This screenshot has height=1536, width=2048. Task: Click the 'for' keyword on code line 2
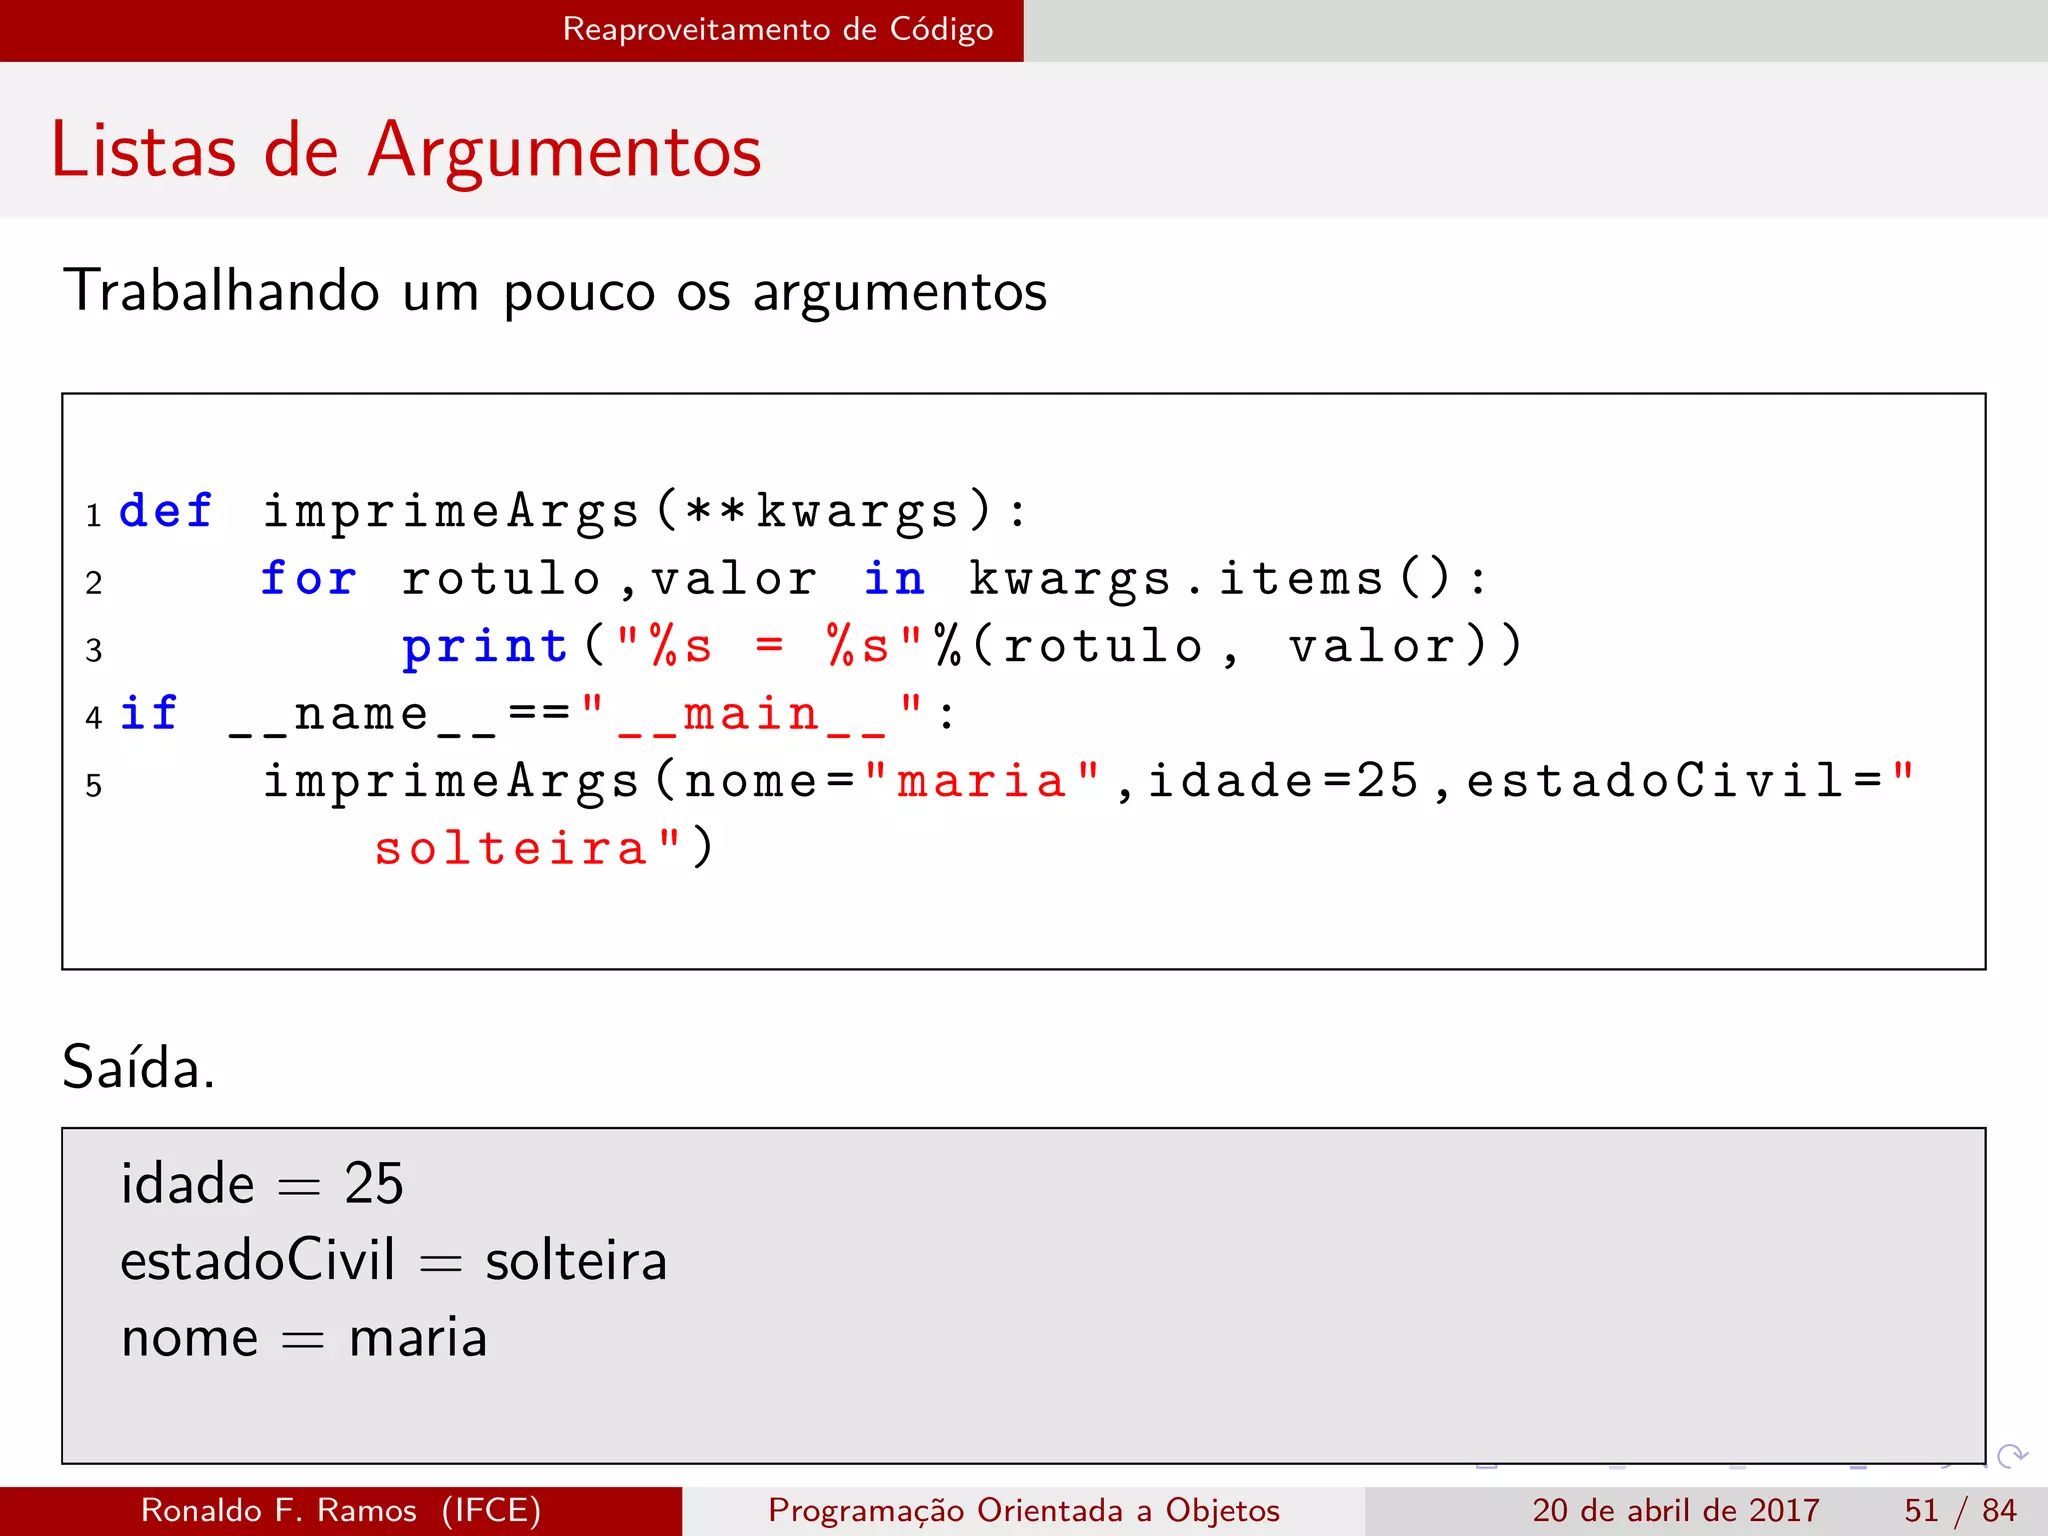pyautogui.click(x=307, y=578)
